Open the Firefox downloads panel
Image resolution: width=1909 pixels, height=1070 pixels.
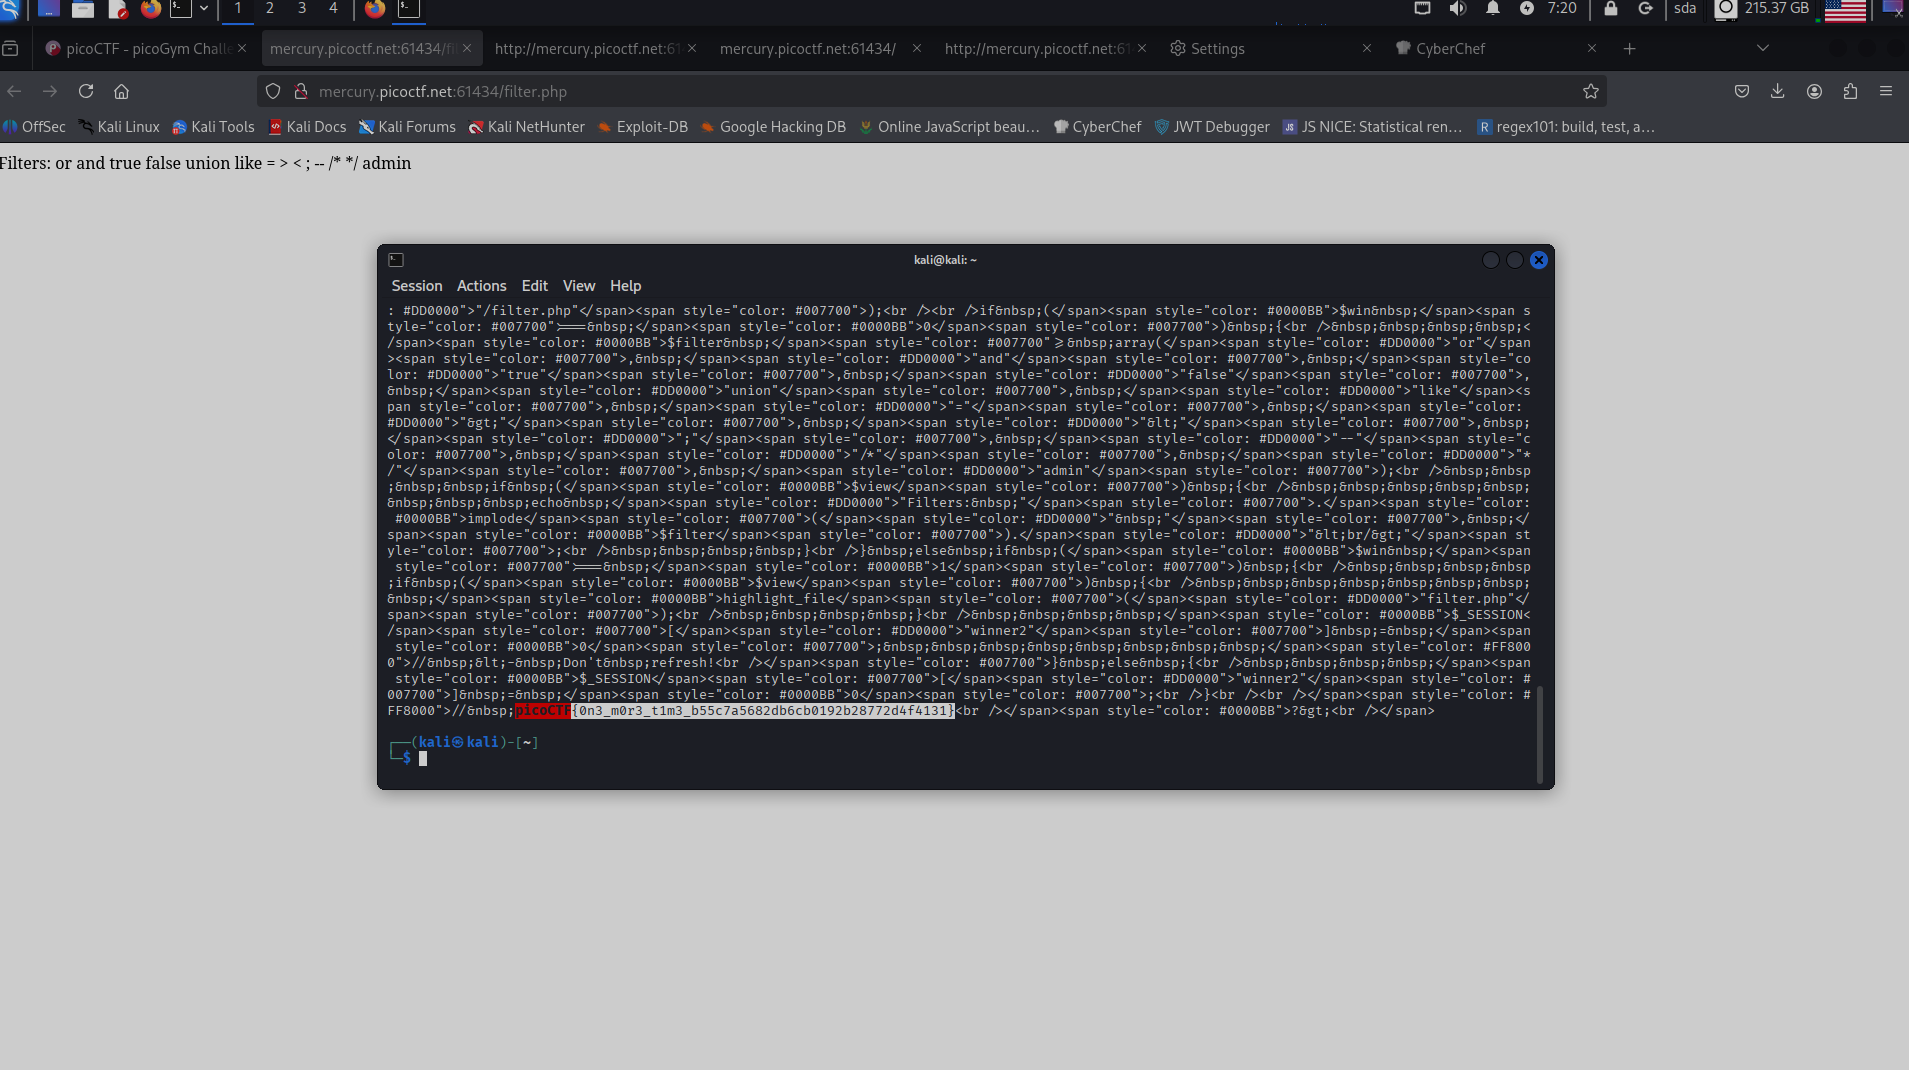click(x=1777, y=91)
